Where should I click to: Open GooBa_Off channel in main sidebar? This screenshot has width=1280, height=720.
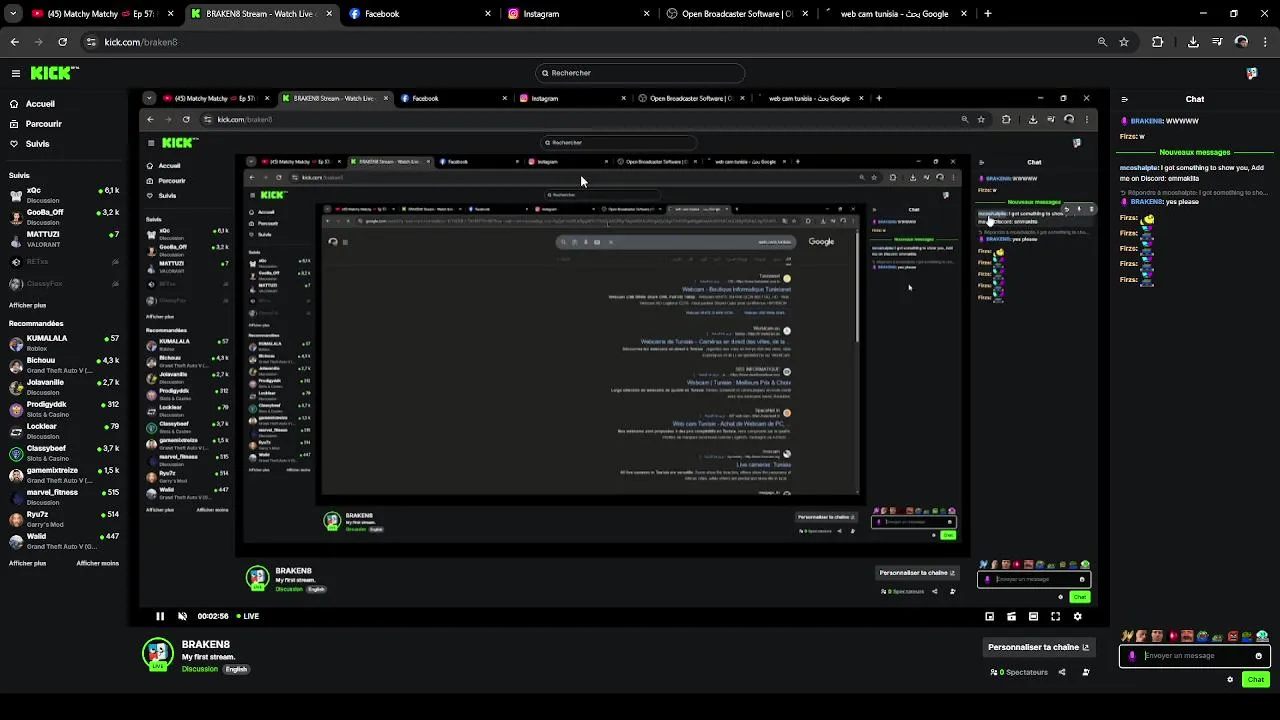click(x=64, y=216)
